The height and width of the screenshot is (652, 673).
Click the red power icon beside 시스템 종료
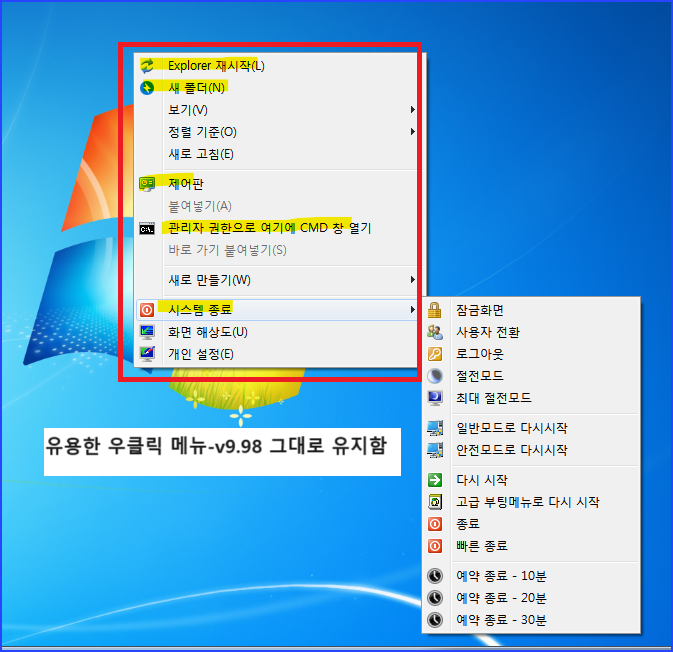coord(147,309)
